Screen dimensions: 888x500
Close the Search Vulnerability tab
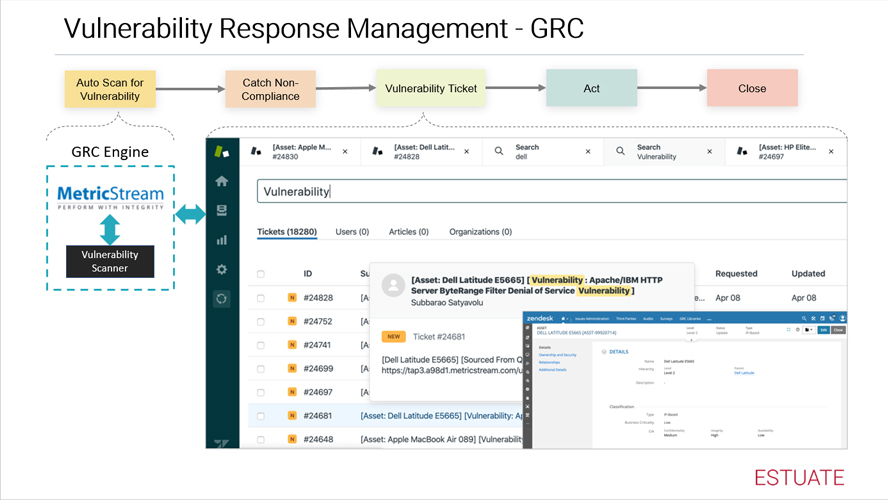click(x=710, y=152)
